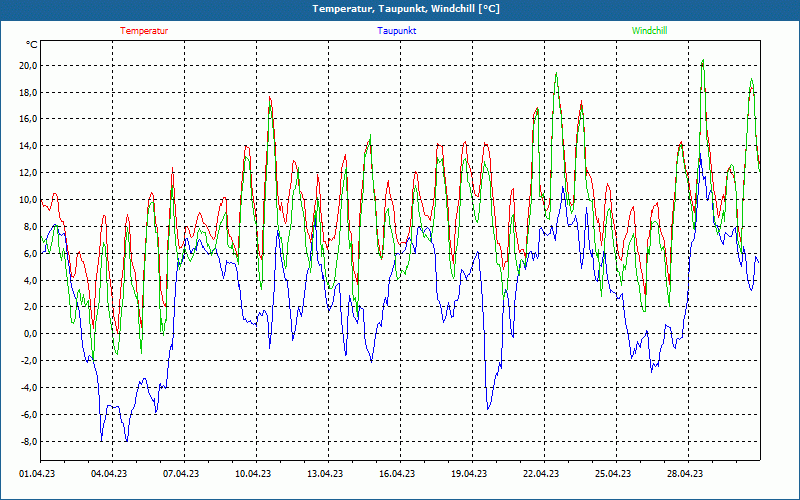The height and width of the screenshot is (500, 800).
Task: Click the 25.04.23 date label
Action: tap(613, 474)
